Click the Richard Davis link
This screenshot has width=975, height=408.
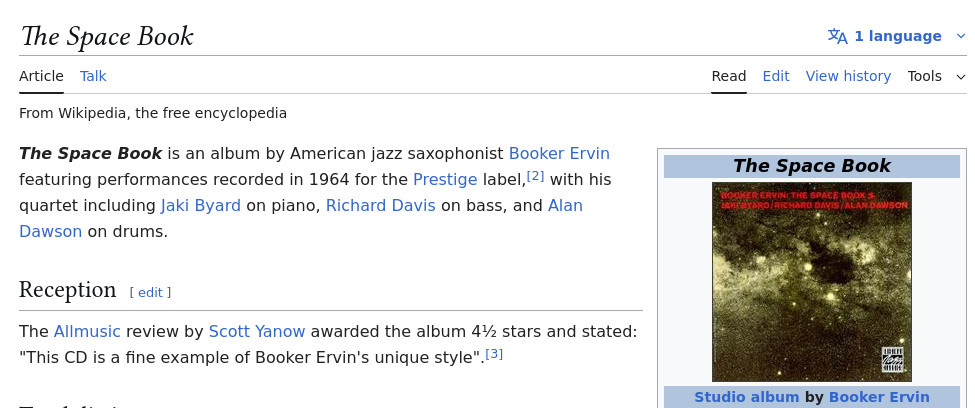click(x=380, y=205)
